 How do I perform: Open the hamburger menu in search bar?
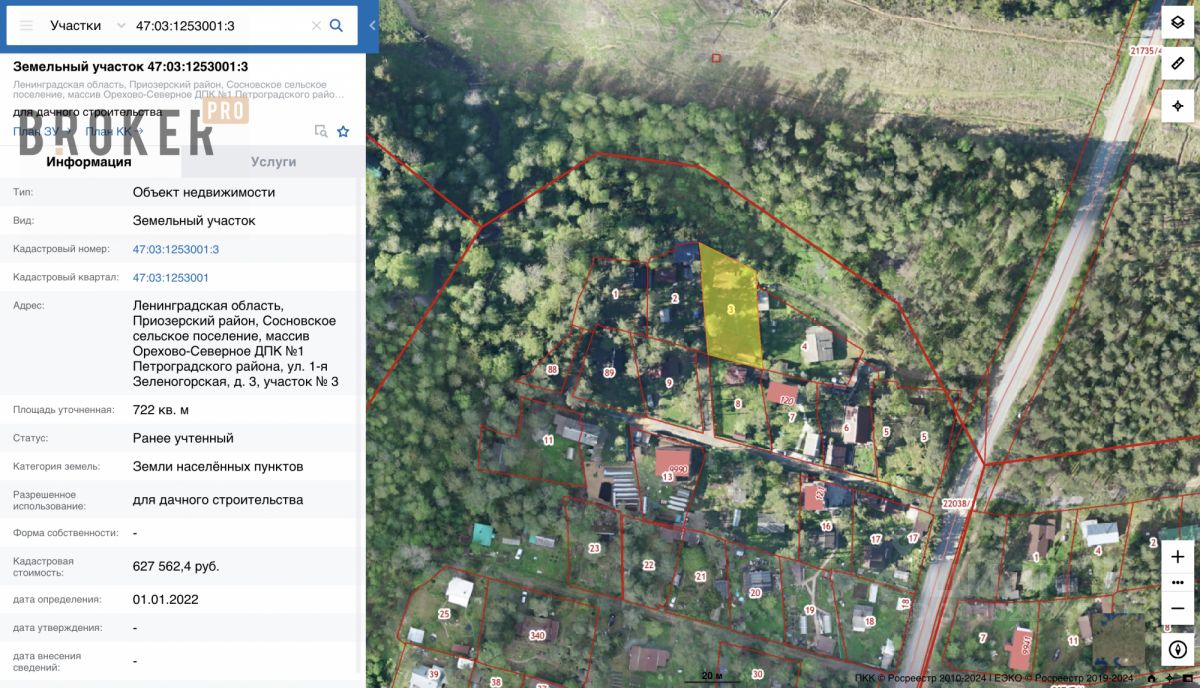coord(27,25)
